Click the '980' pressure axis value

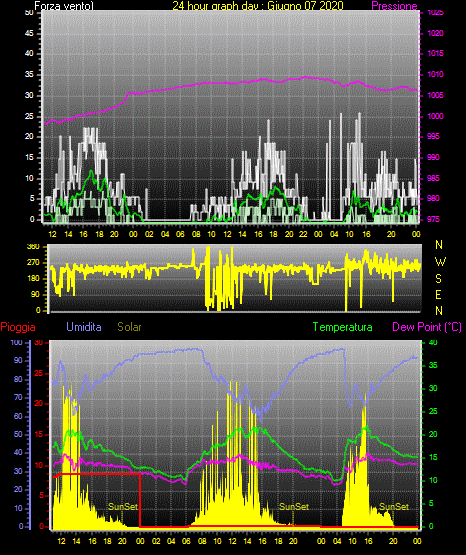pyautogui.click(x=433, y=198)
